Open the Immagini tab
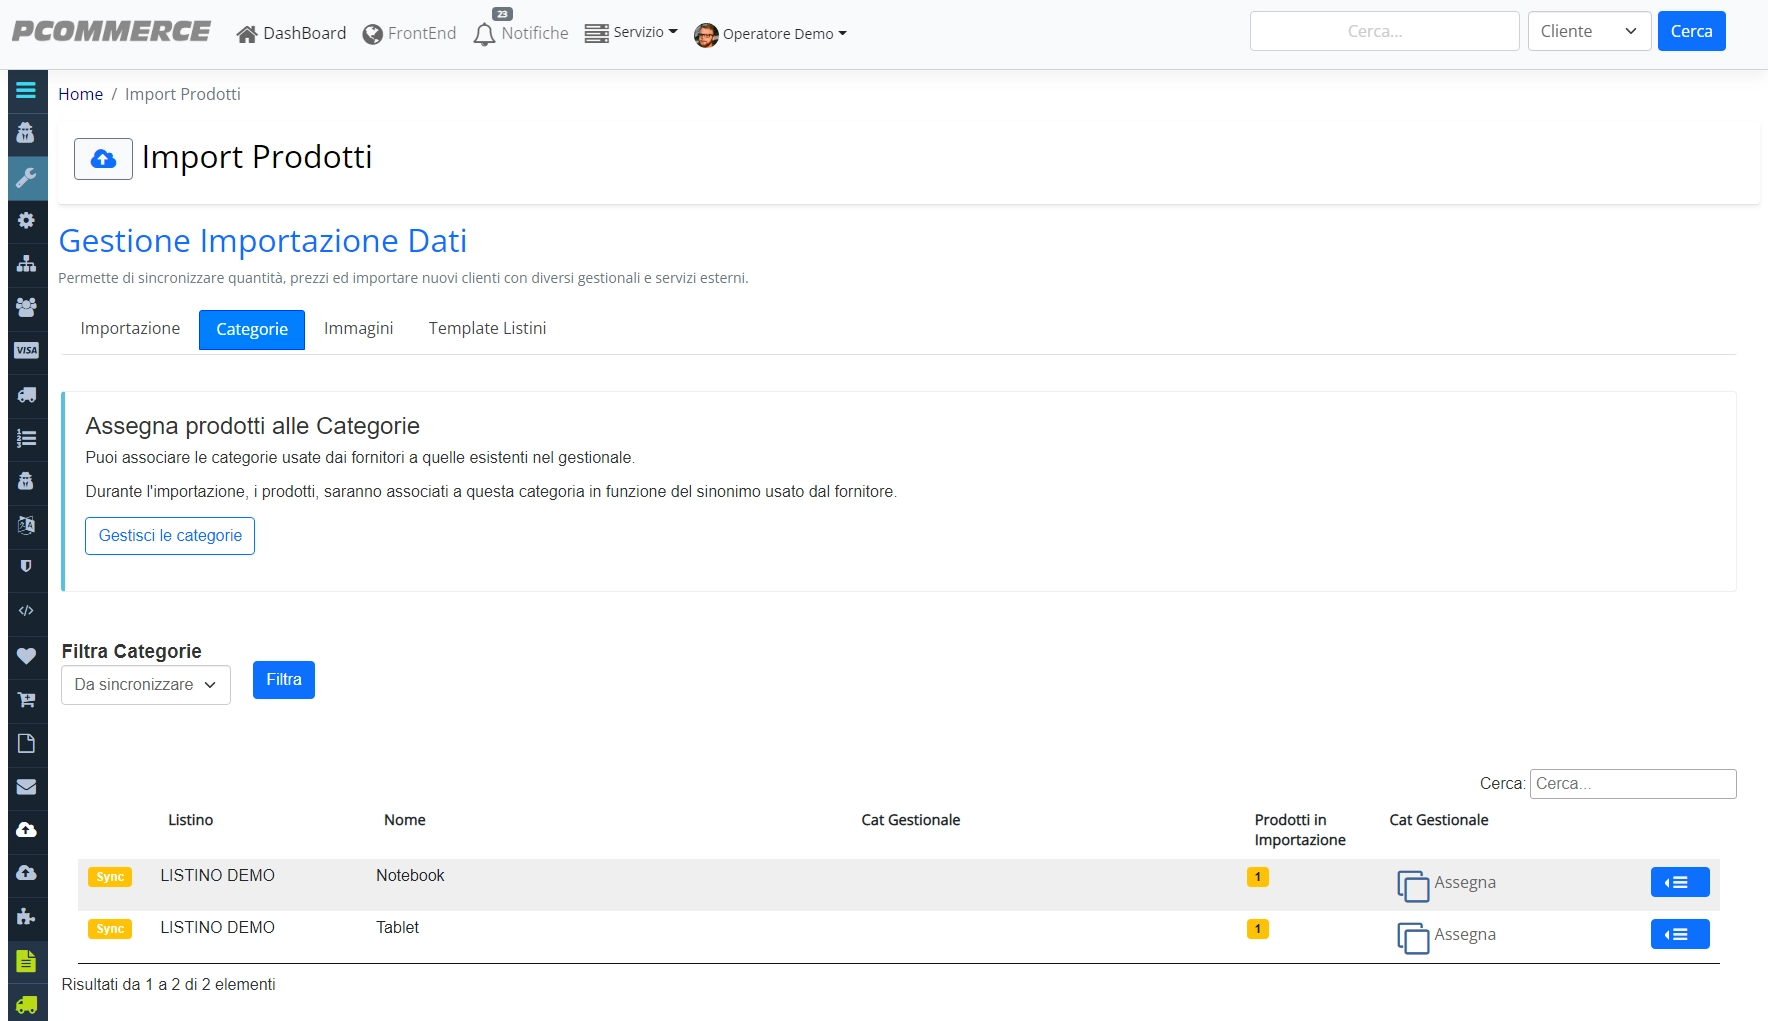The width and height of the screenshot is (1768, 1021). pyautogui.click(x=358, y=329)
